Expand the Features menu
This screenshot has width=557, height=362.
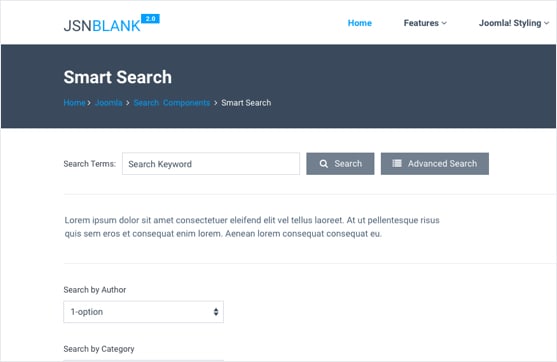[x=425, y=23]
